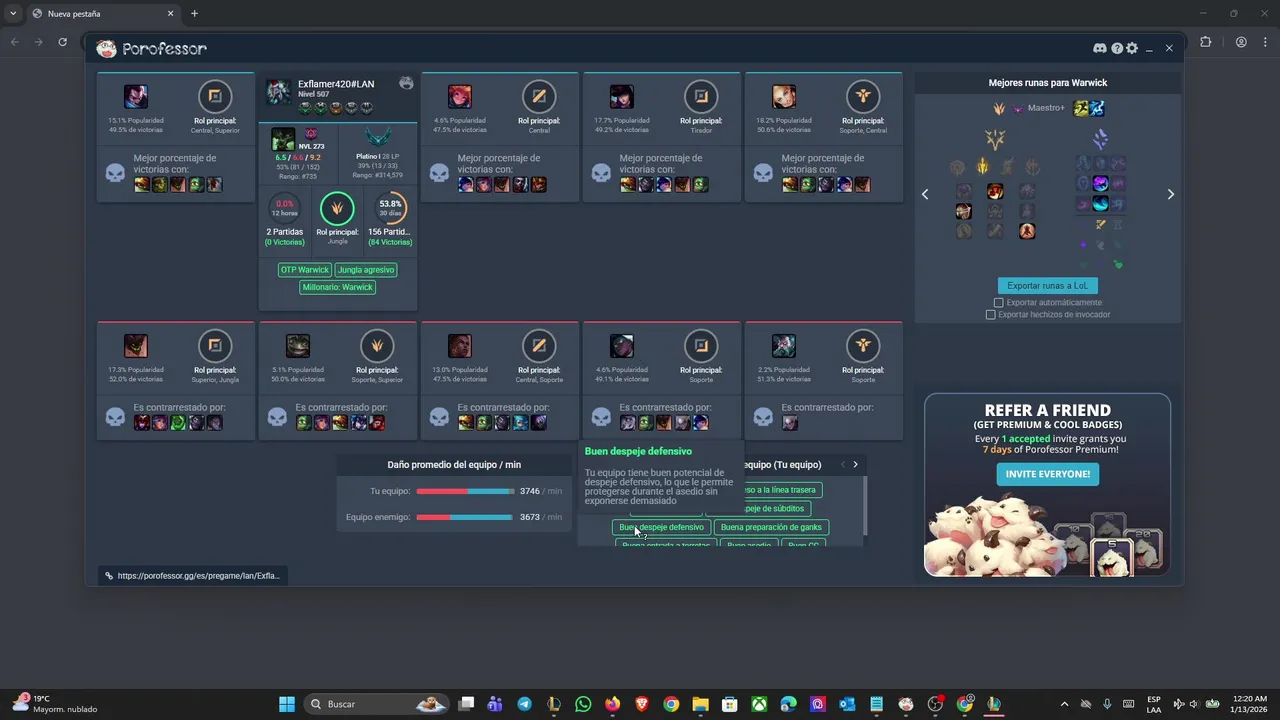Click role icon labeled Soporte, Superior
The width and height of the screenshot is (1280, 720).
[x=377, y=346]
